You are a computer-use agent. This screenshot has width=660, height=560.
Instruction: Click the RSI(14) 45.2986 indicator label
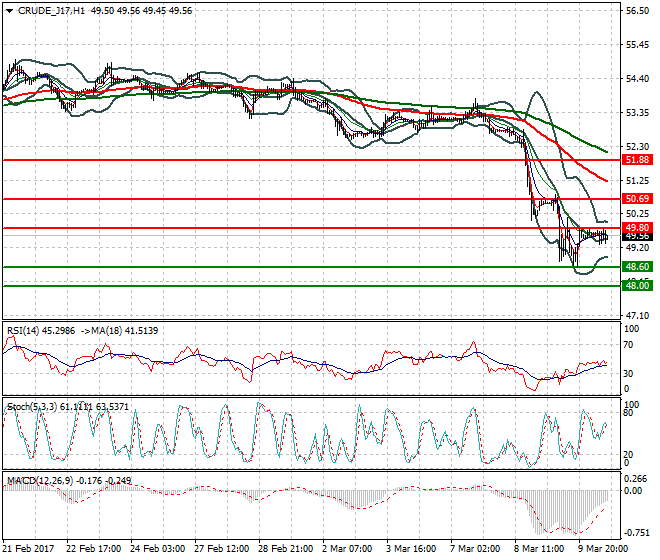pyautogui.click(x=41, y=331)
